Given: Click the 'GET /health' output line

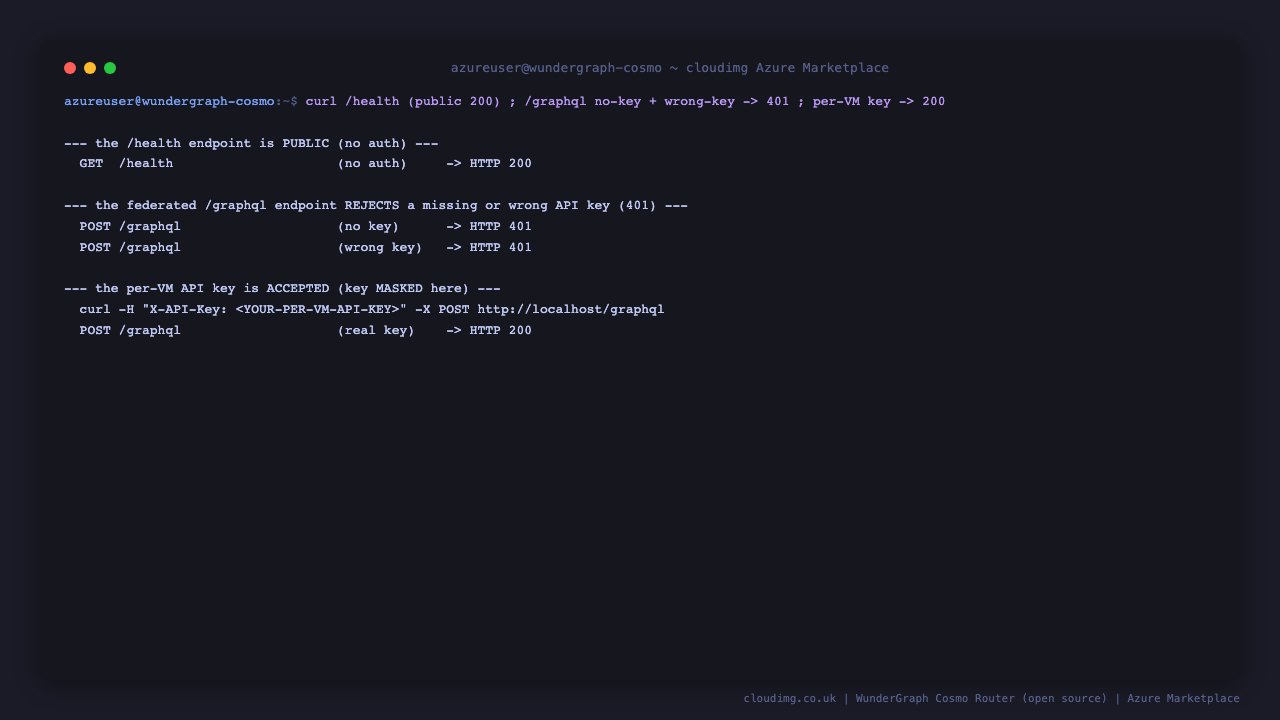Looking at the screenshot, I should coord(305,163).
